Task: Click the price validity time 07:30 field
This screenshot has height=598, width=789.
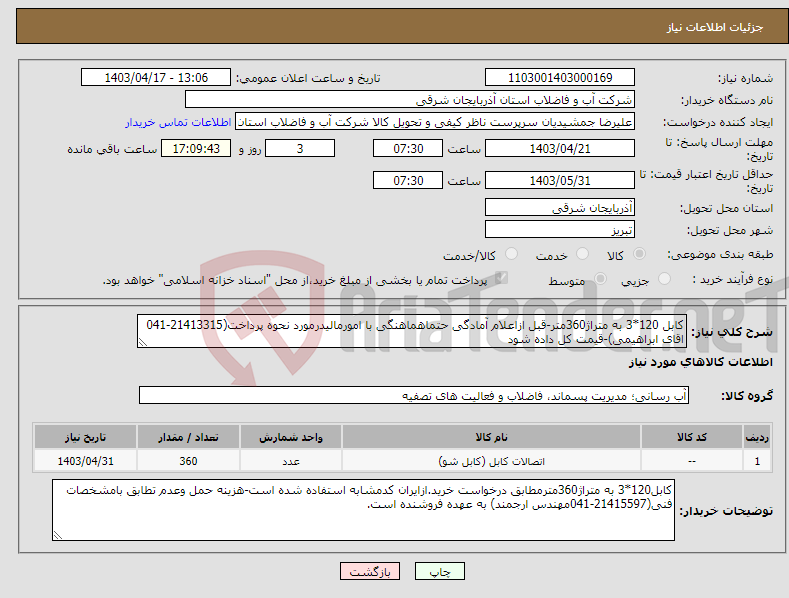Action: point(408,180)
